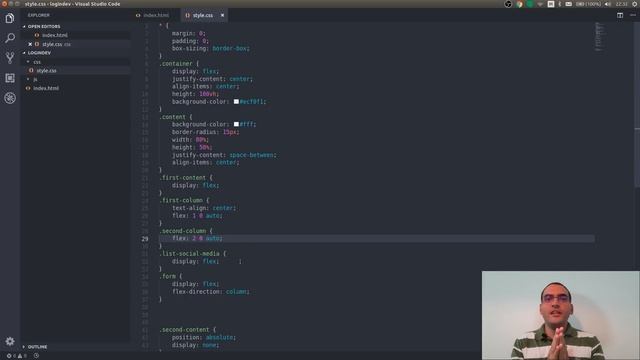
Task: Select style.css under css folder
Action: [46, 71]
